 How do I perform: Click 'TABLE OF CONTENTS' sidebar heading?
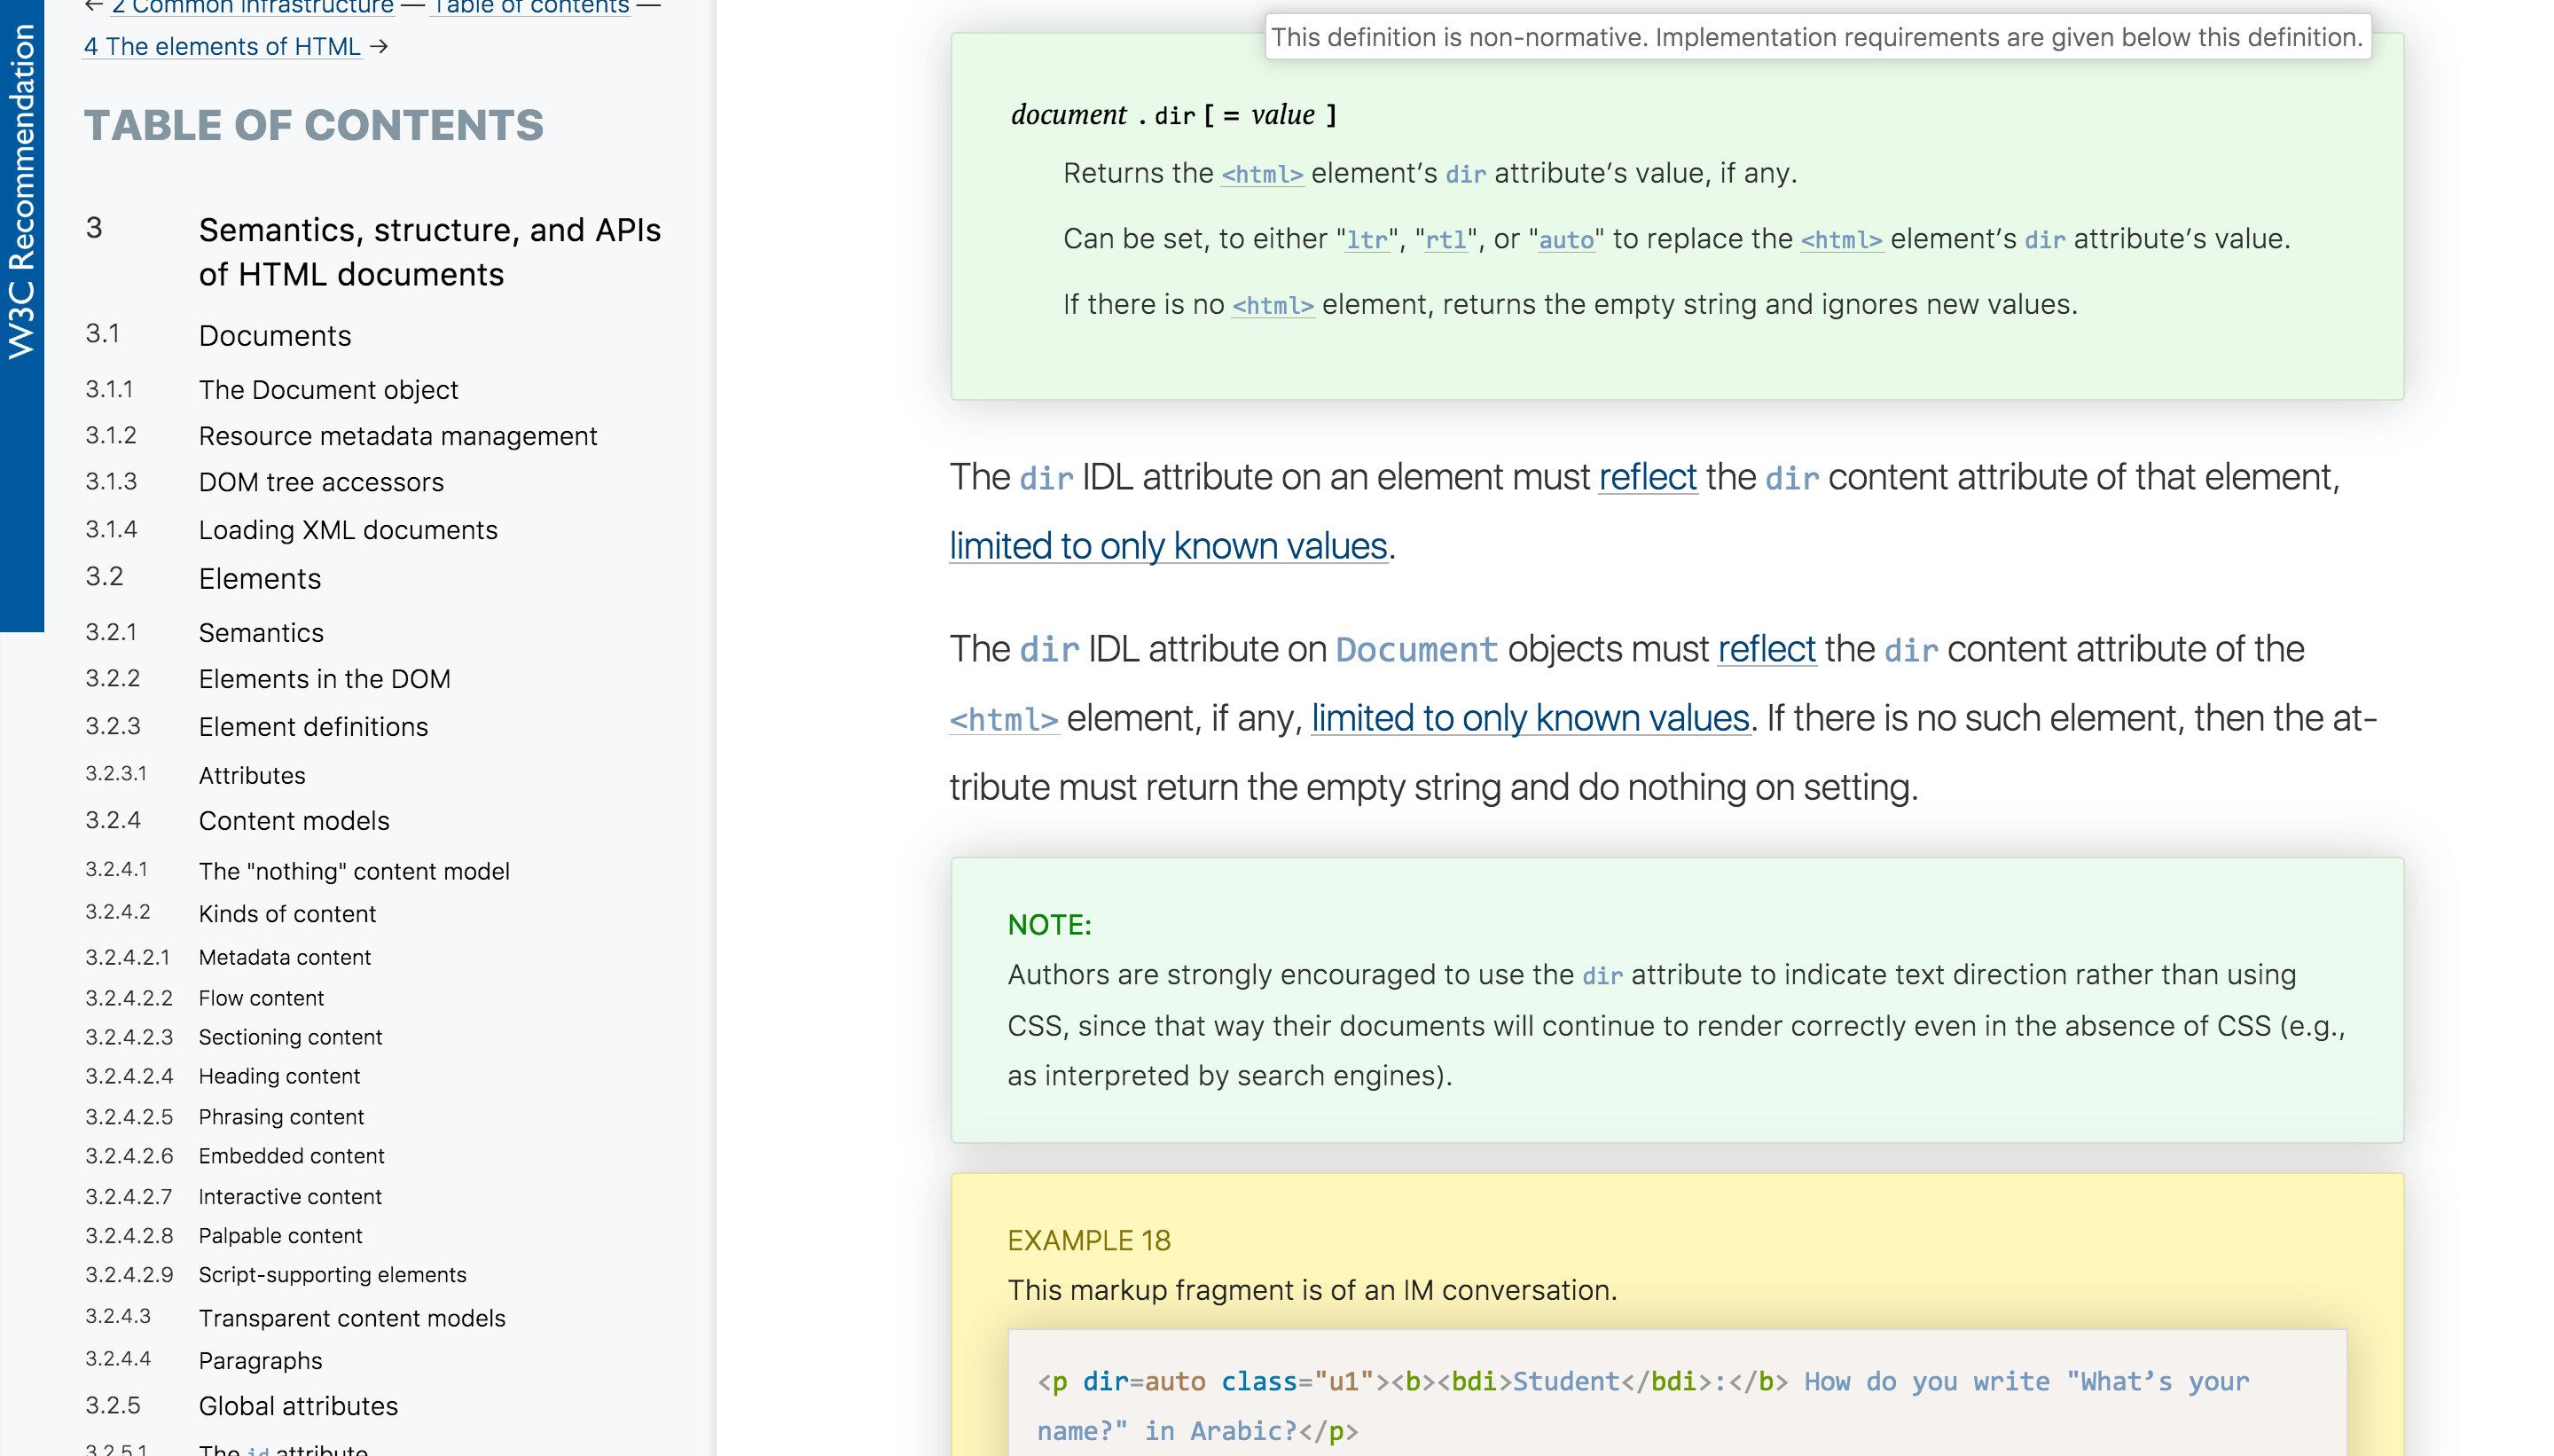[313, 125]
